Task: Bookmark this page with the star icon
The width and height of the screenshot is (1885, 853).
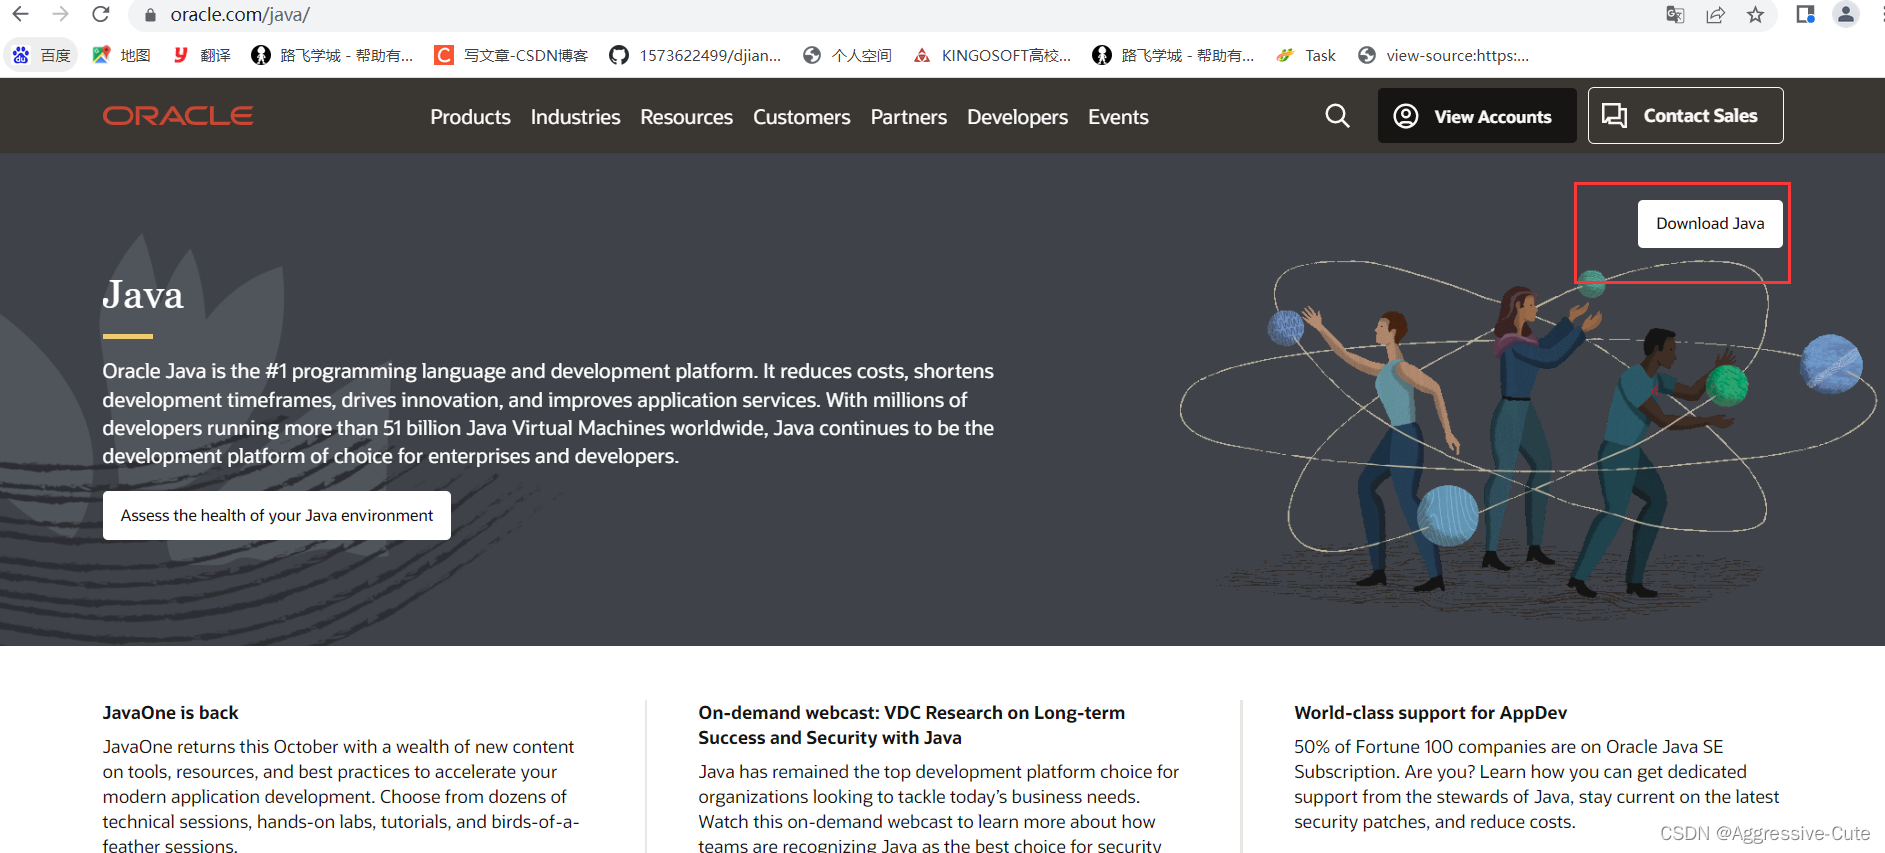Action: tap(1755, 14)
